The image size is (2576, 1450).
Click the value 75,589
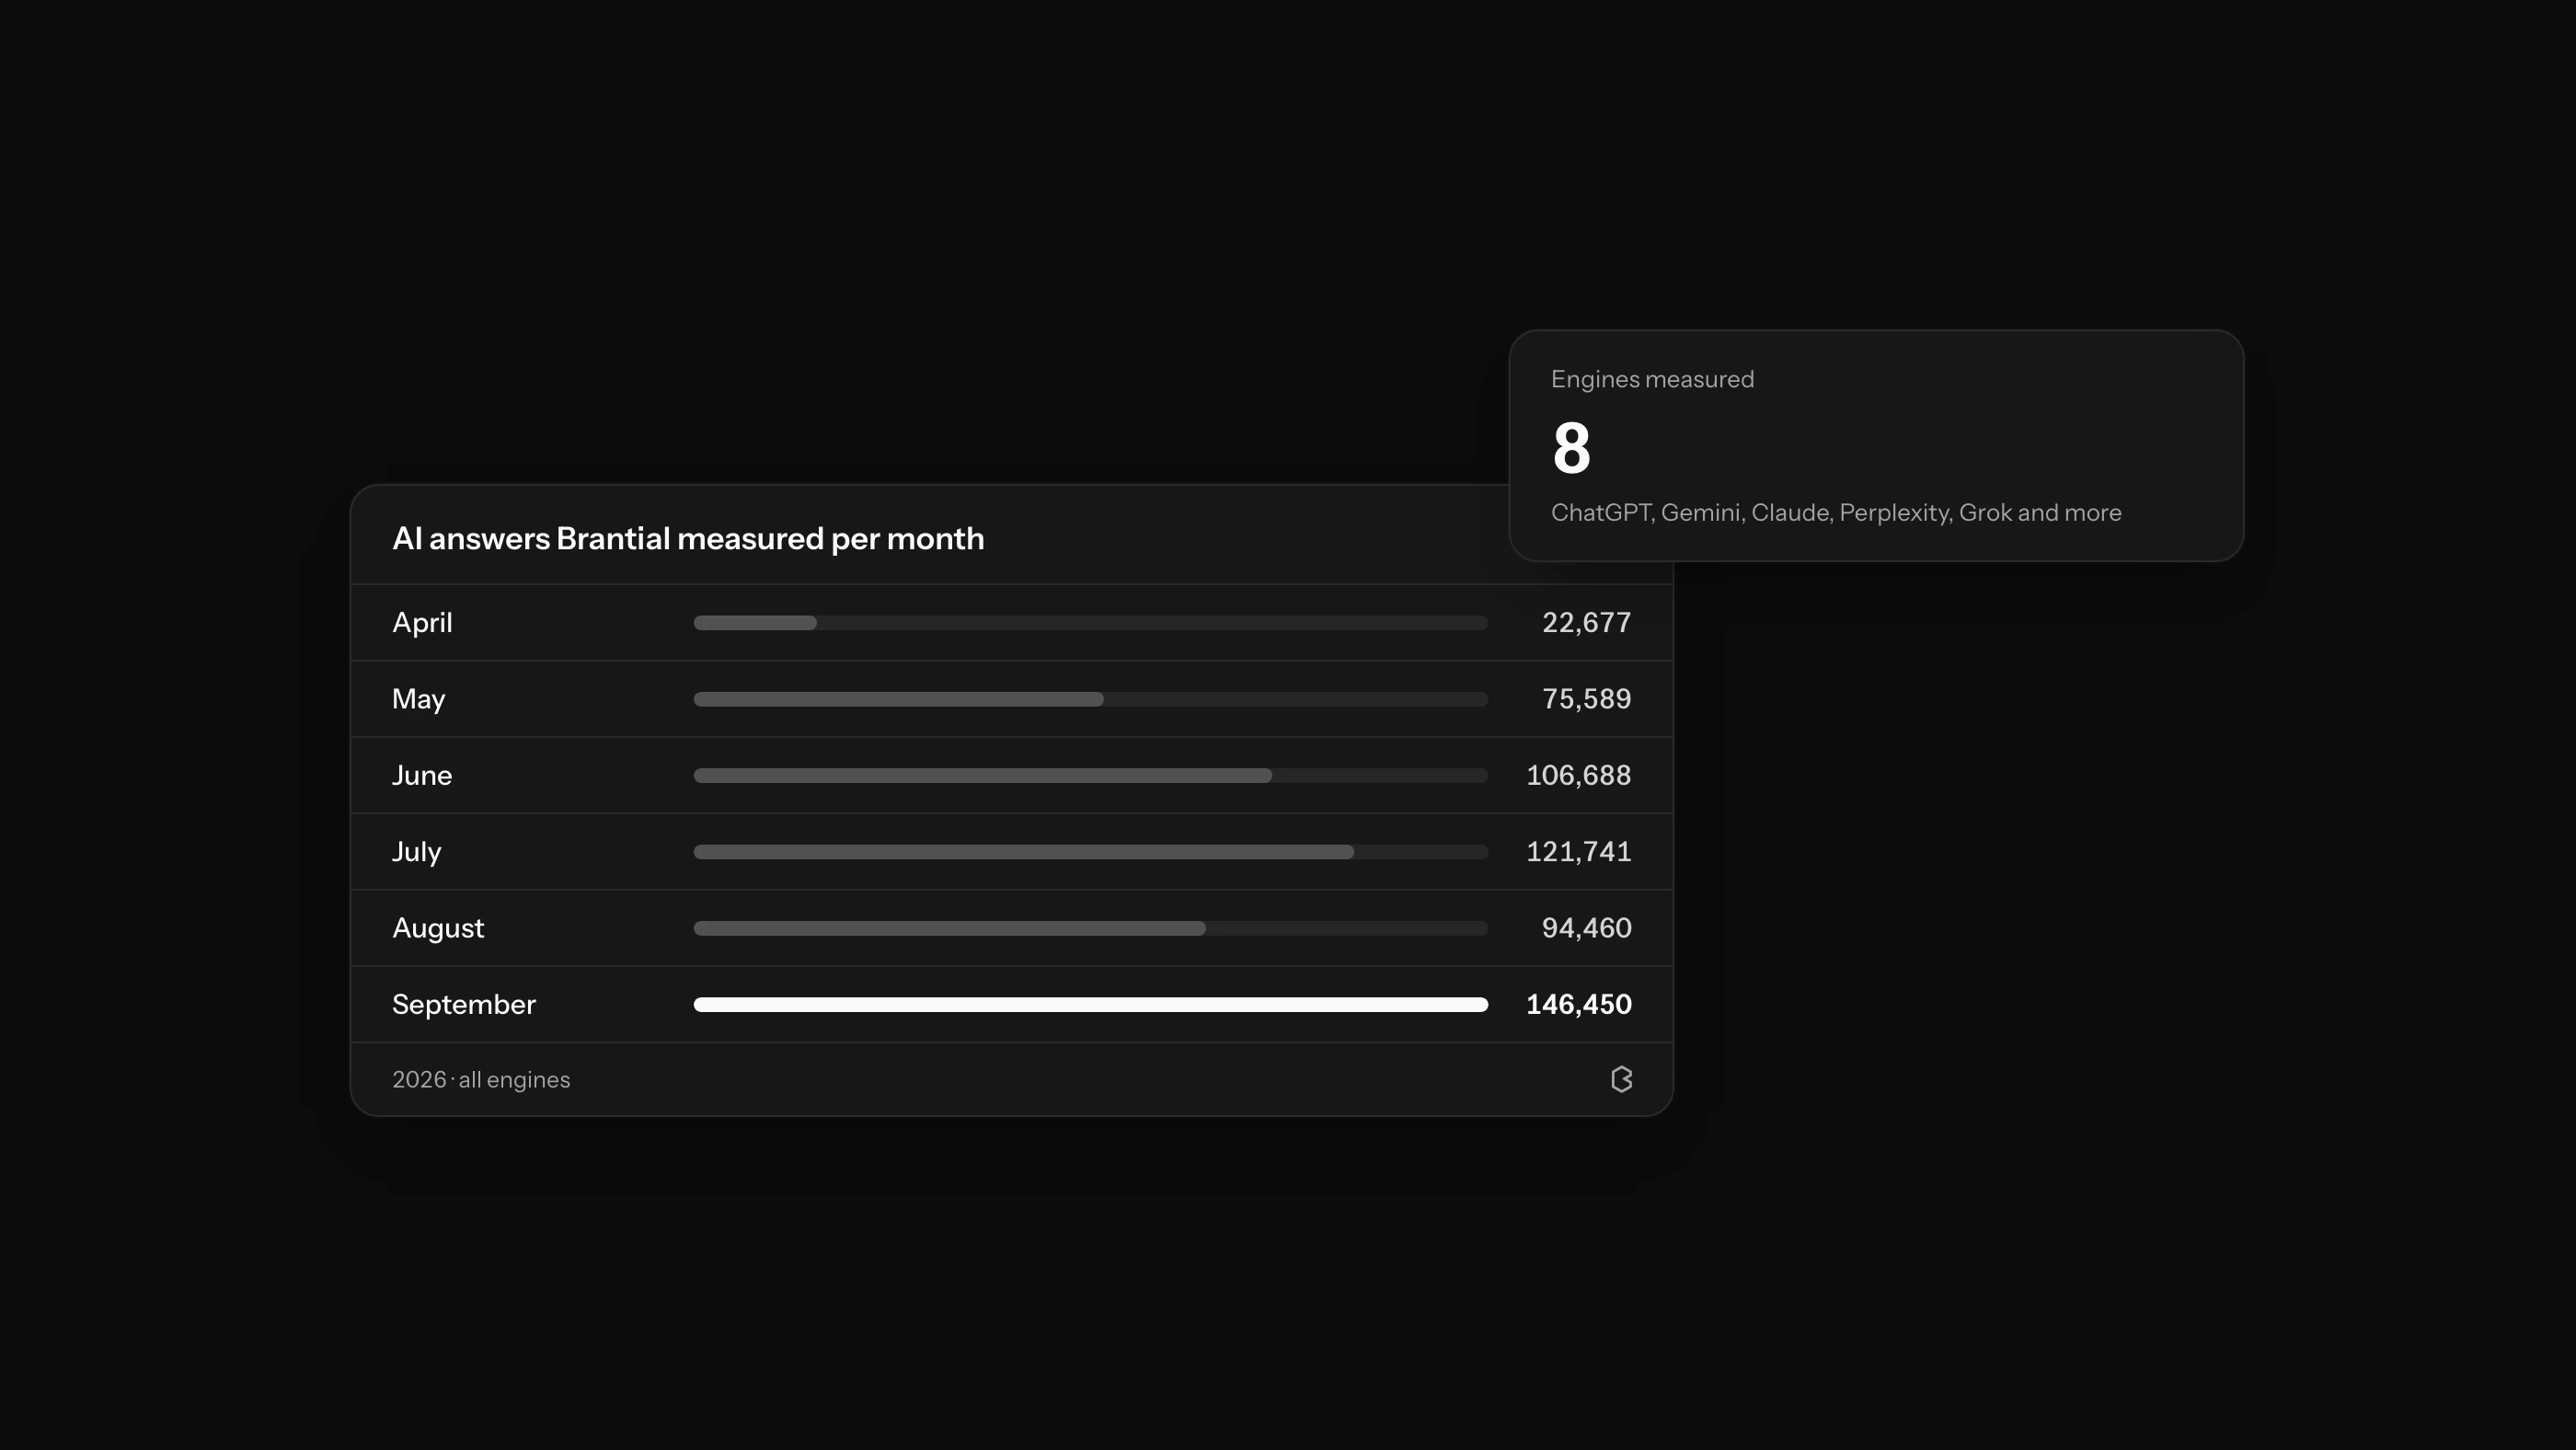[1586, 699]
